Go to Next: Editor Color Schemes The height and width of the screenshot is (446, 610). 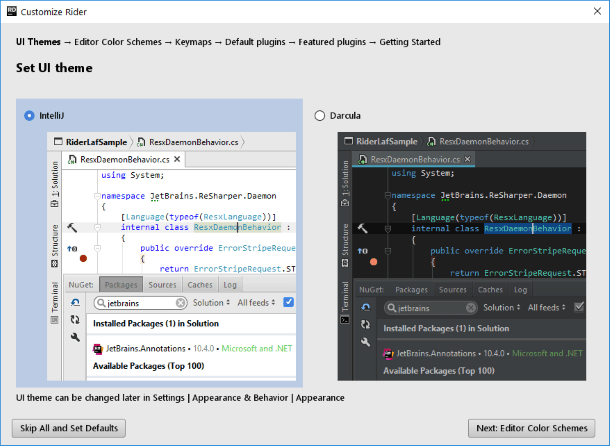(530, 428)
